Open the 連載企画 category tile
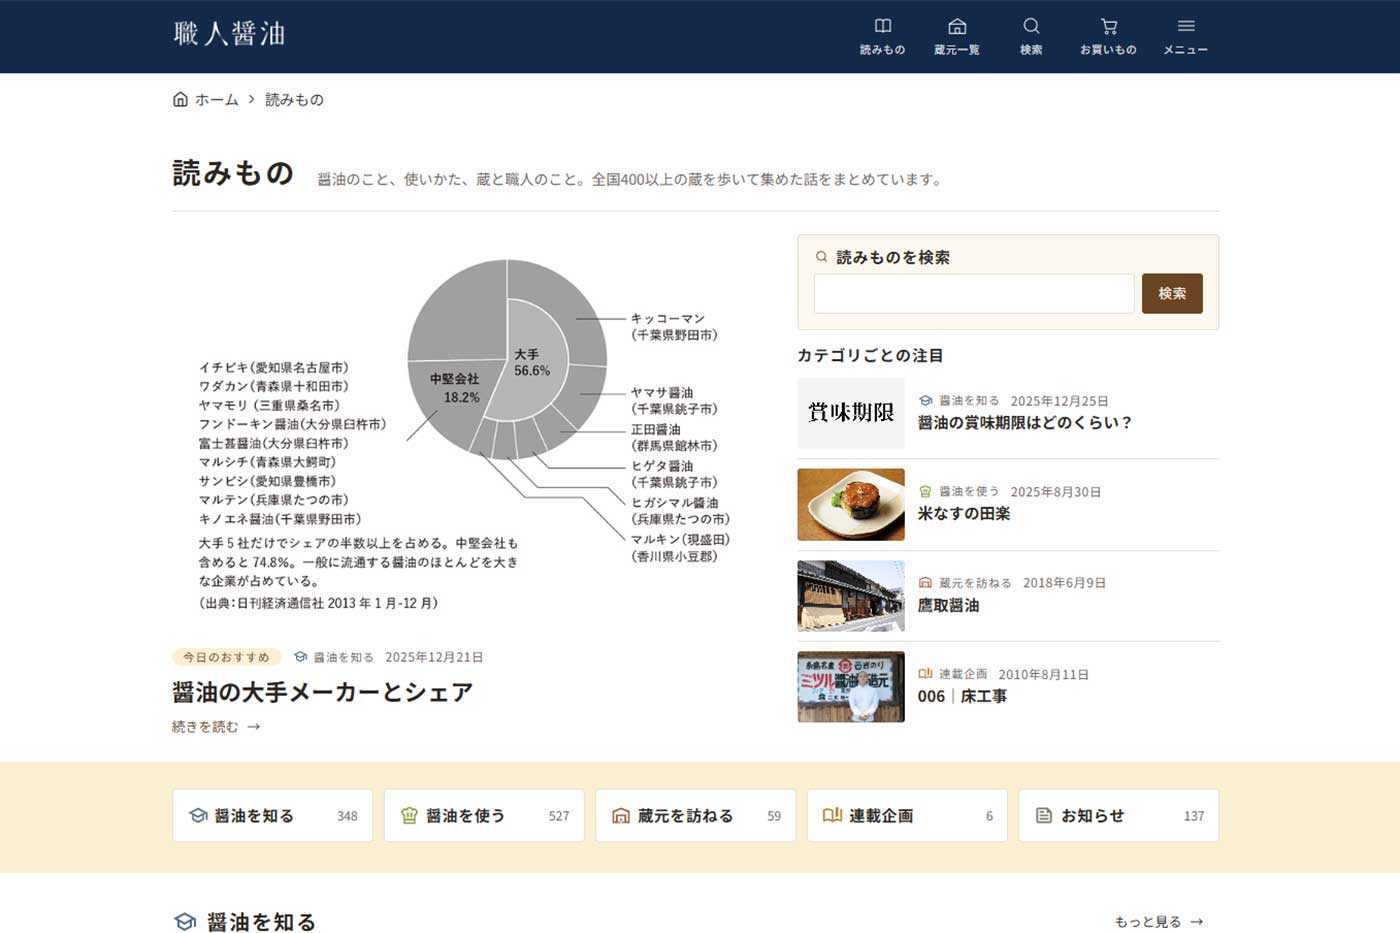 (x=907, y=815)
